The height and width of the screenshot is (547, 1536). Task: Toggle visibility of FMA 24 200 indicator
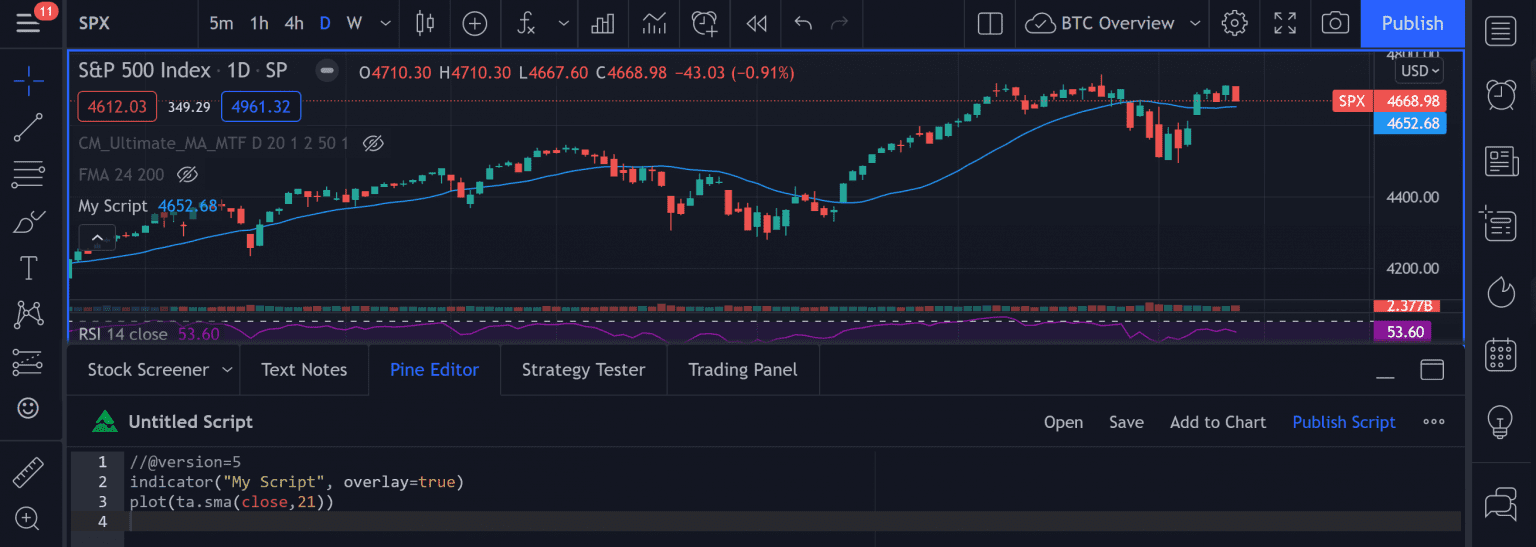187,175
